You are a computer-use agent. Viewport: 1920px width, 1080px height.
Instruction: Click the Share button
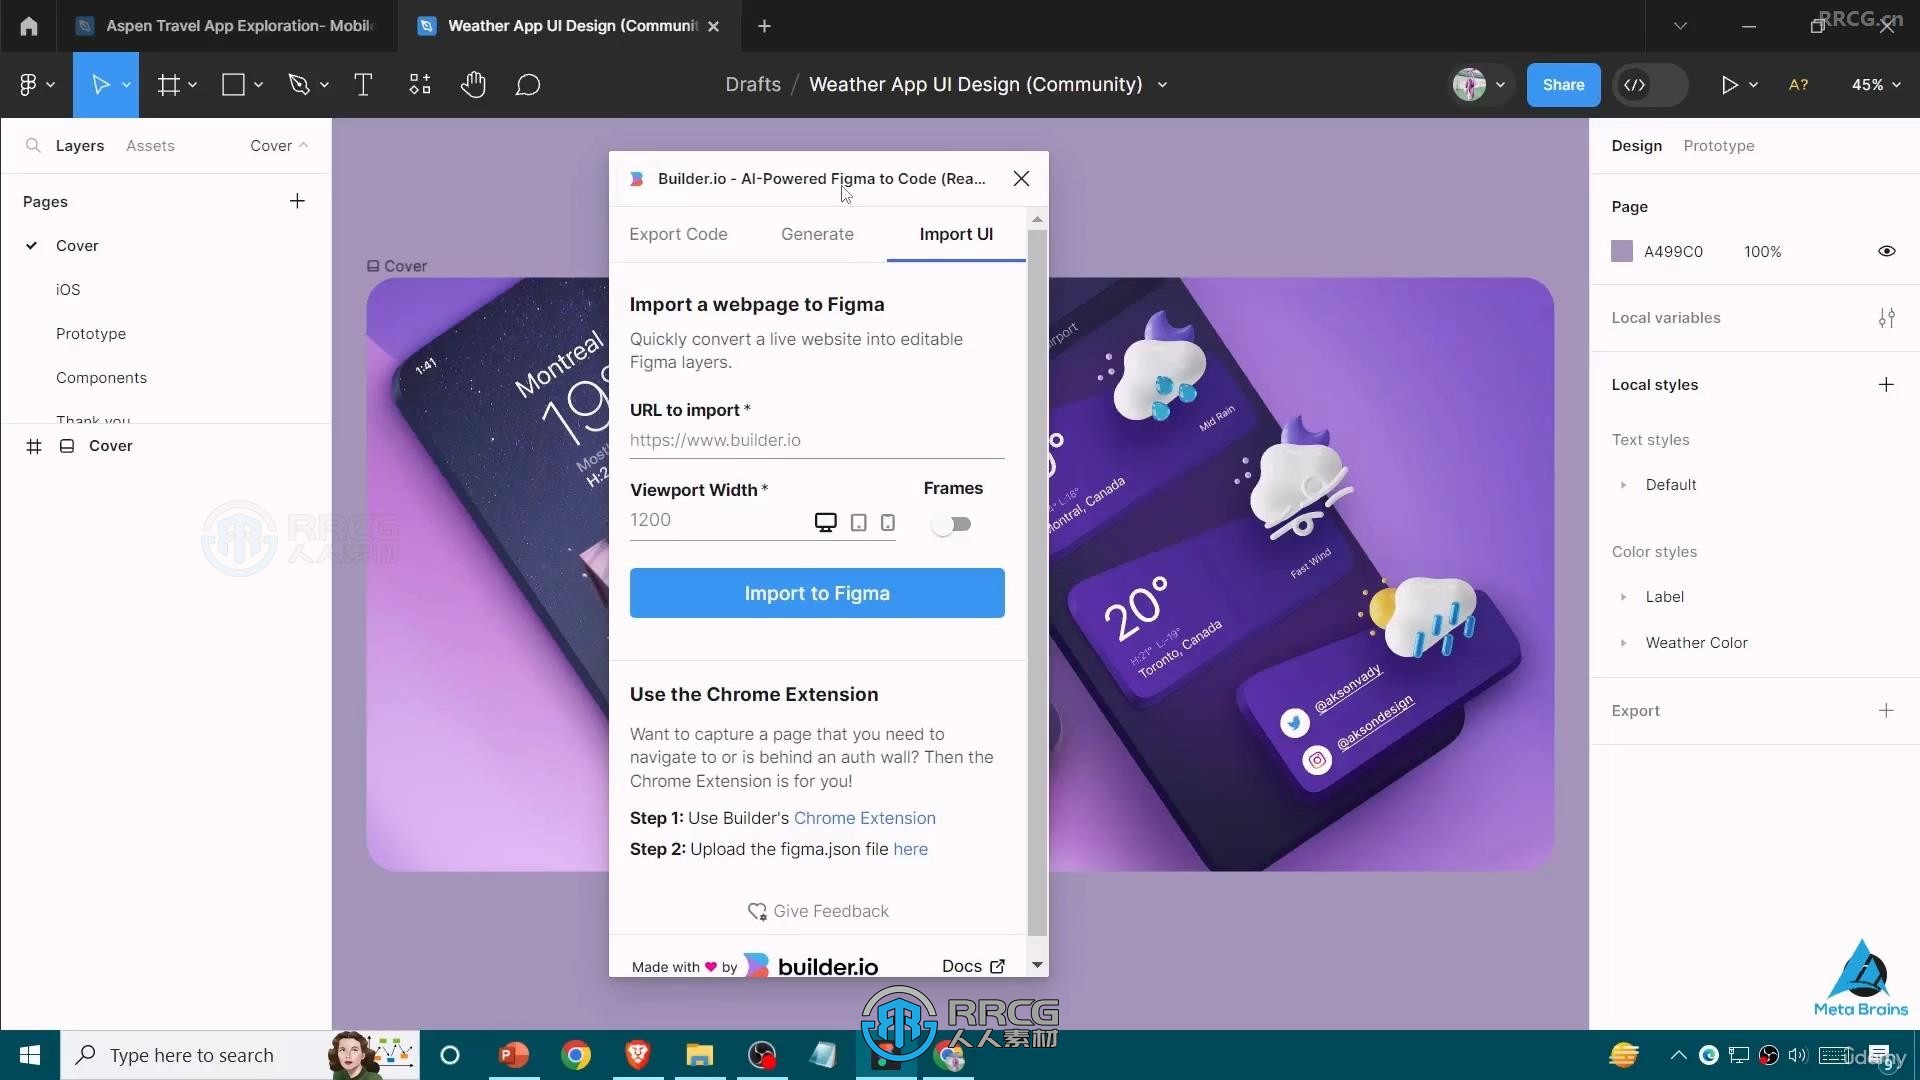[x=1563, y=85]
